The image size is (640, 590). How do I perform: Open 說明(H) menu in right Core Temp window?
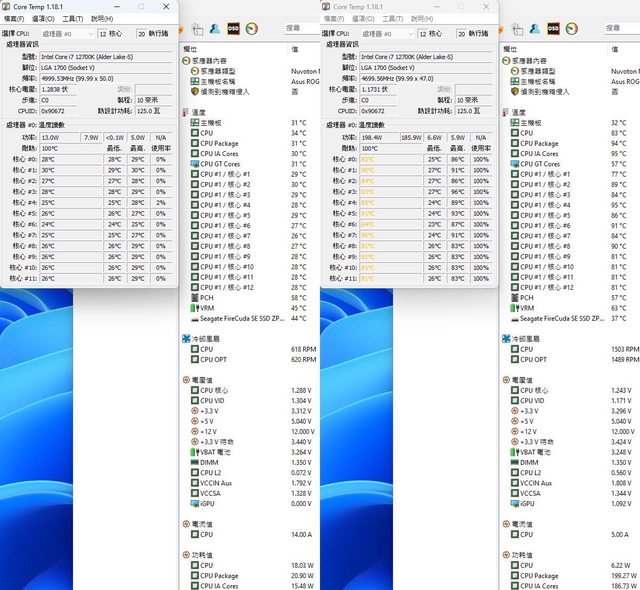pyautogui.click(x=421, y=19)
